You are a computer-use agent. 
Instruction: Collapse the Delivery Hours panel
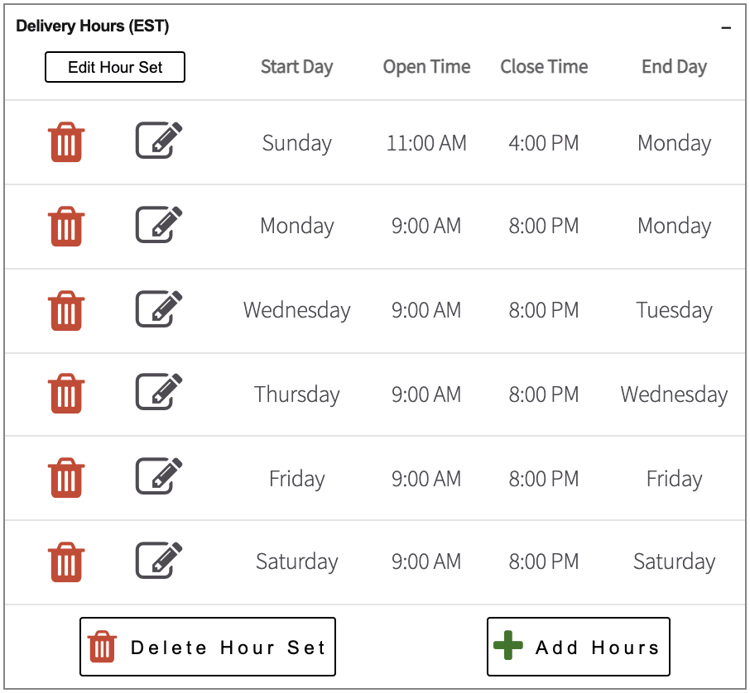[726, 28]
